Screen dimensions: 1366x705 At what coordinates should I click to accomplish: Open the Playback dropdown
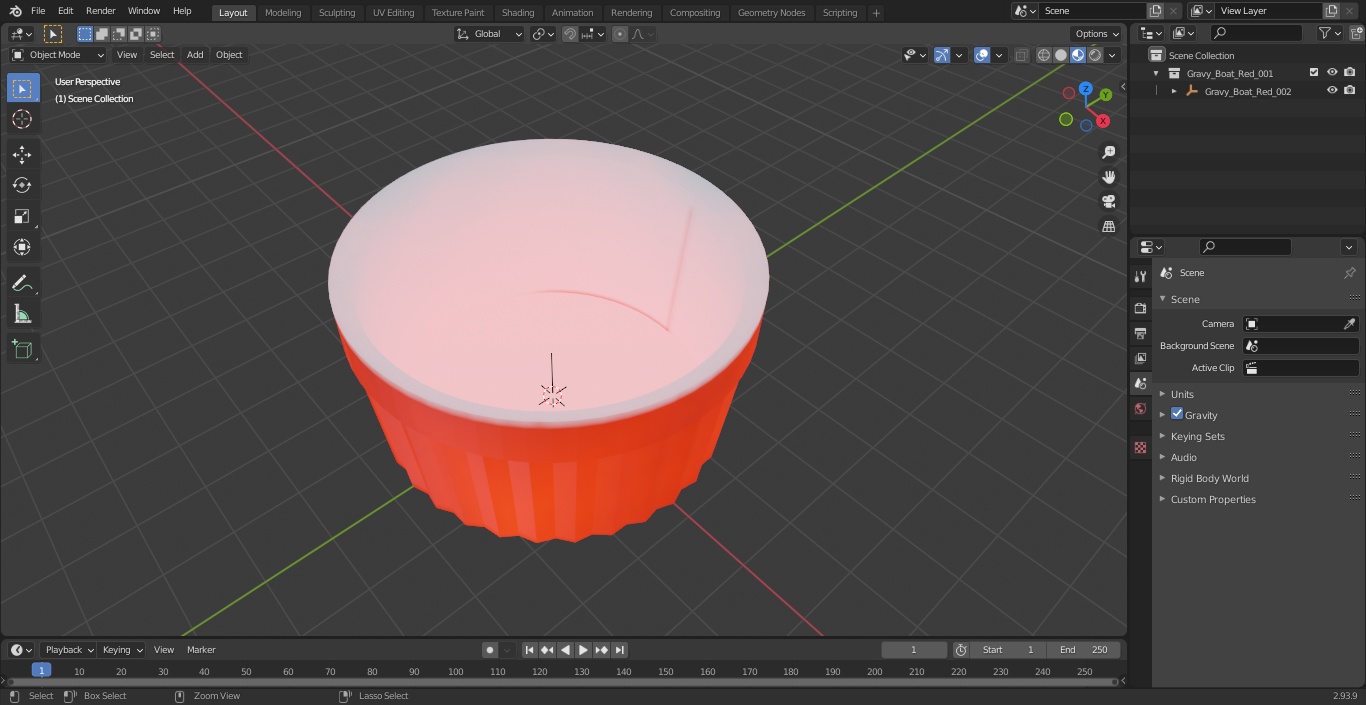click(x=68, y=650)
